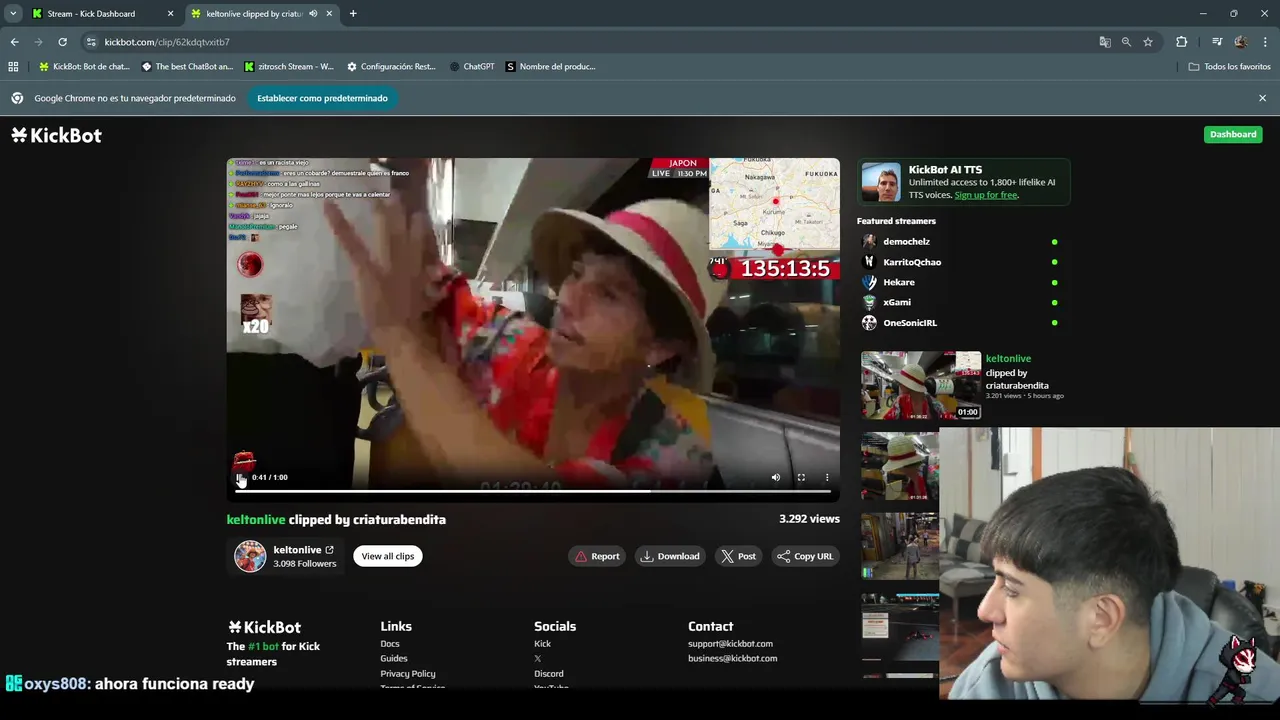
Task: Open the Chrome profile avatar
Action: (x=1241, y=42)
